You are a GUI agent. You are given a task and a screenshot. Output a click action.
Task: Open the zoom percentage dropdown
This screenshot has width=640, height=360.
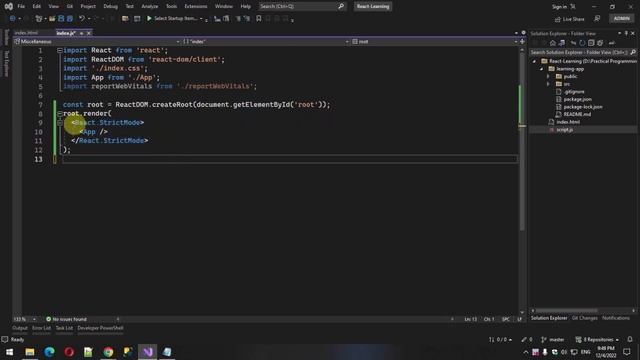[x=34, y=319]
